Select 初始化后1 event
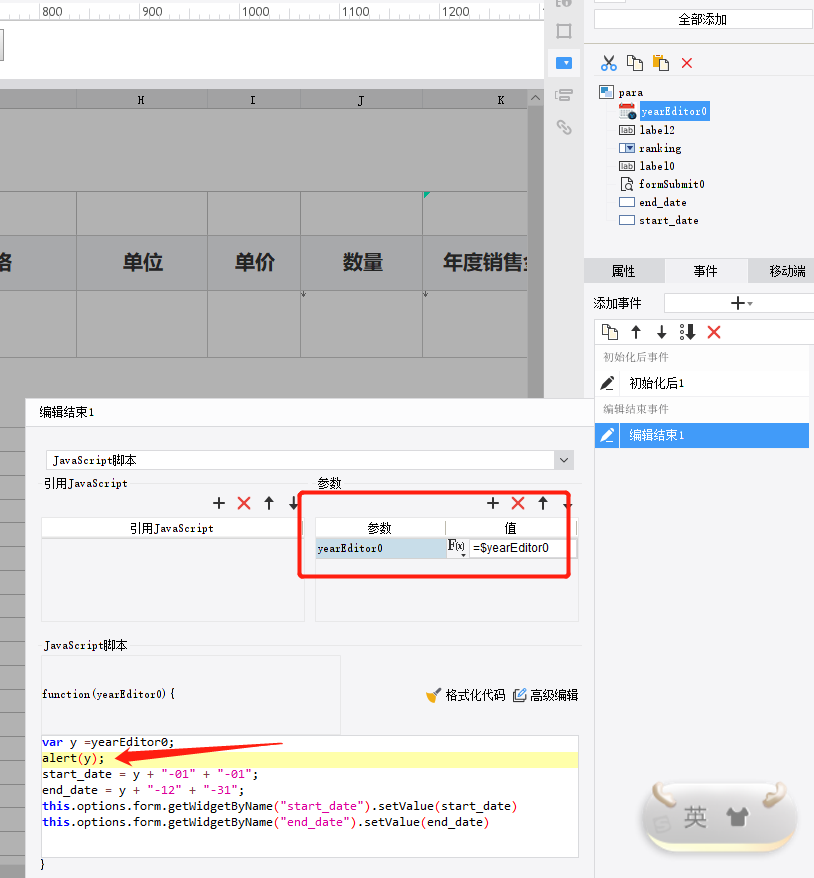The width and height of the screenshot is (814, 878). (714, 383)
